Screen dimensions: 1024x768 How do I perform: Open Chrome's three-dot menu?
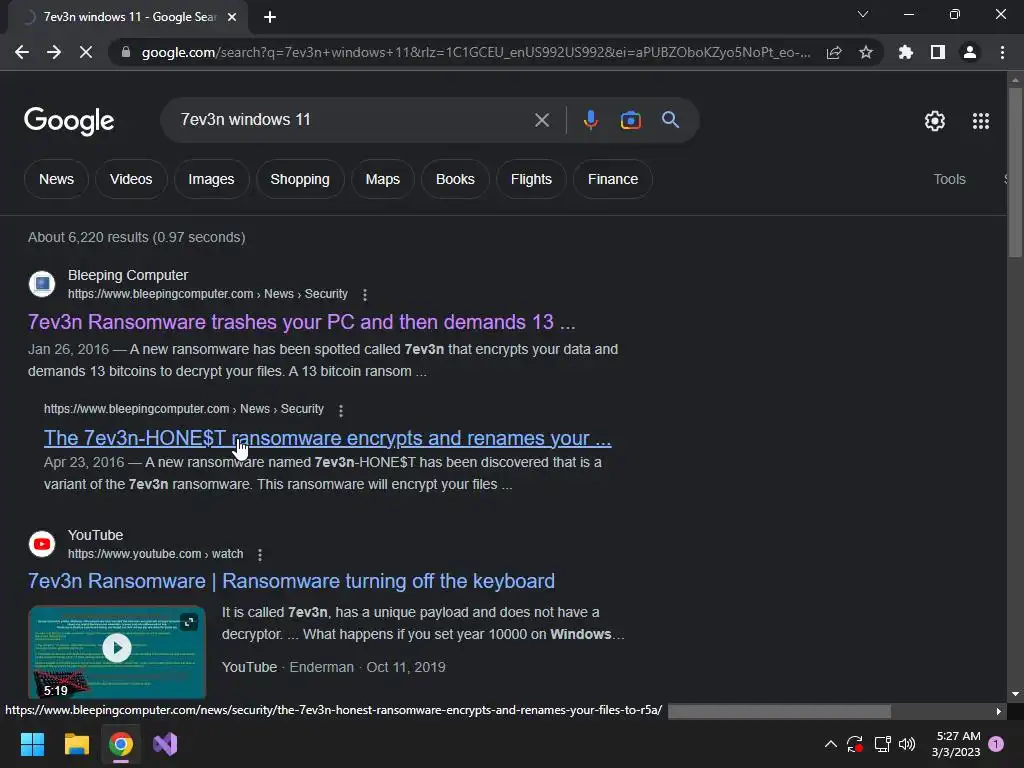point(1002,52)
